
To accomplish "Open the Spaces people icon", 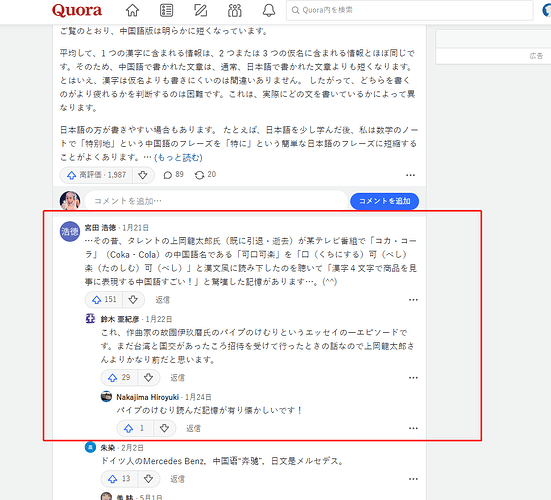I will [234, 10].
